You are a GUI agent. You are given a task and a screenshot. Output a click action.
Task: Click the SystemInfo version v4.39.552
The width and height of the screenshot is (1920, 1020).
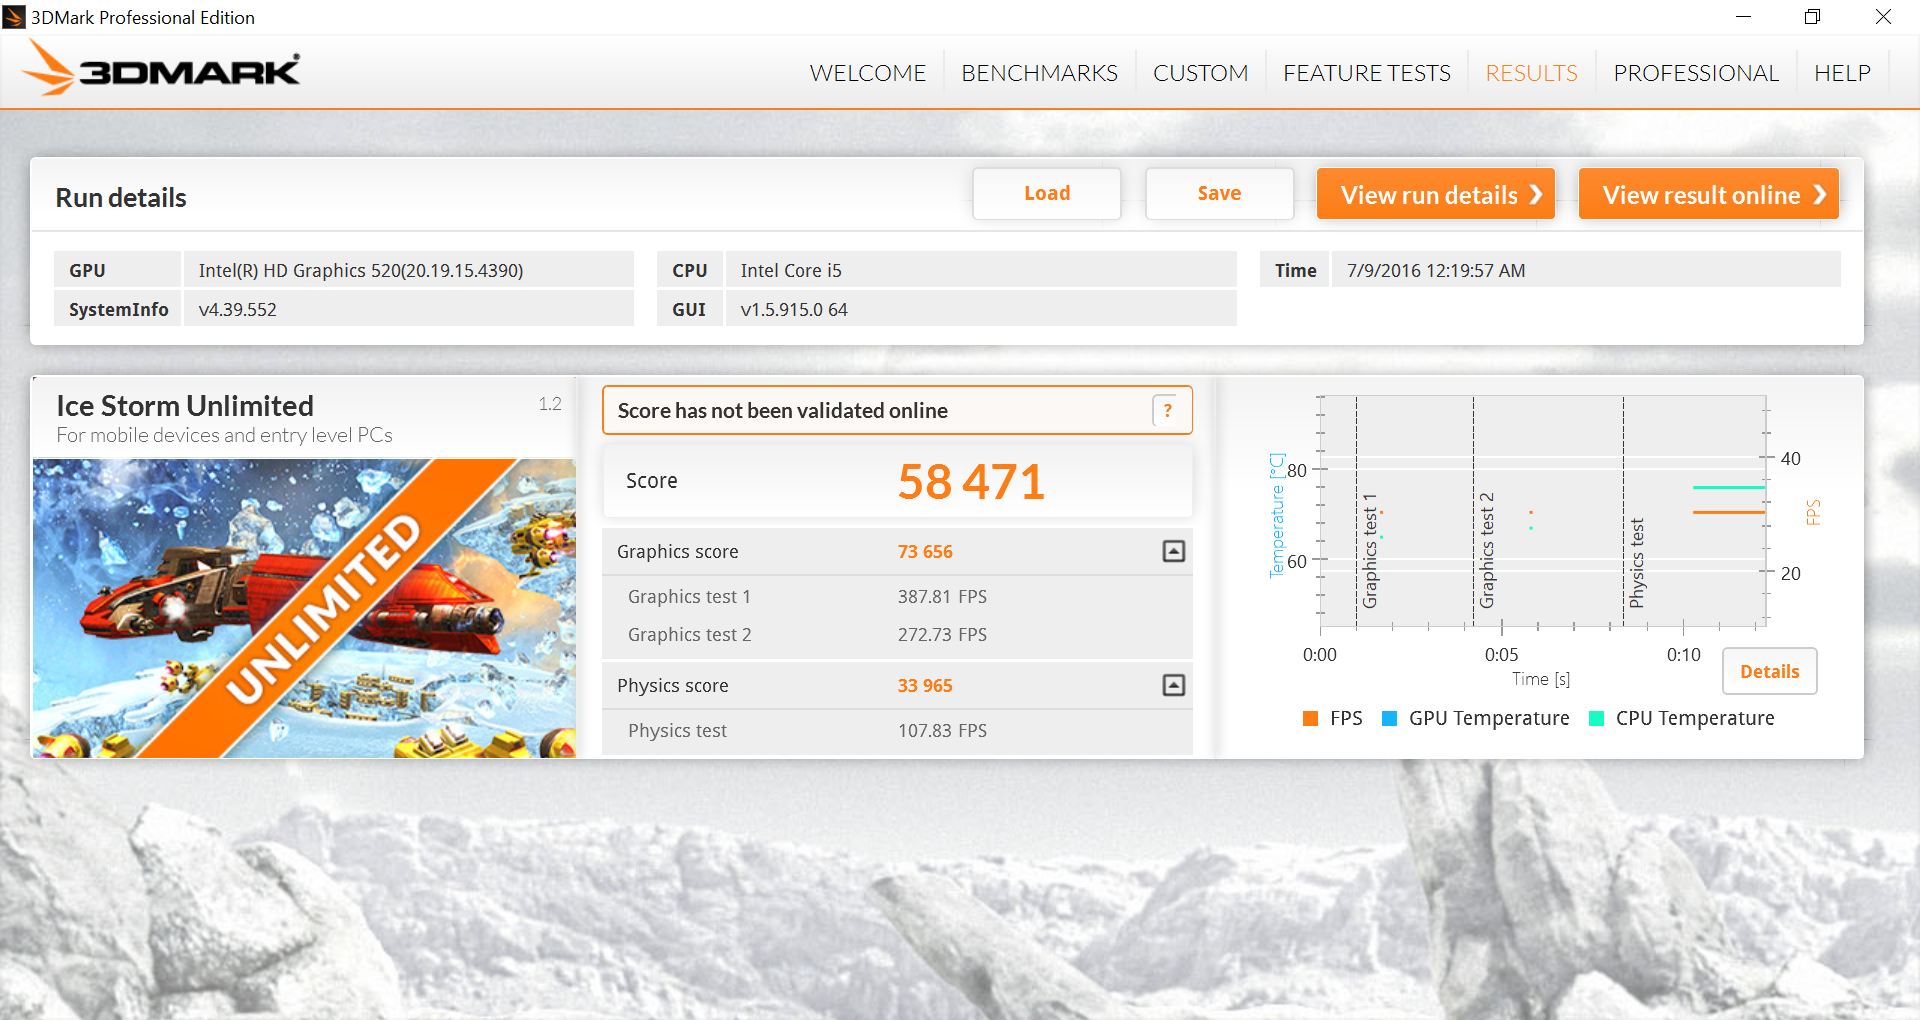(237, 309)
